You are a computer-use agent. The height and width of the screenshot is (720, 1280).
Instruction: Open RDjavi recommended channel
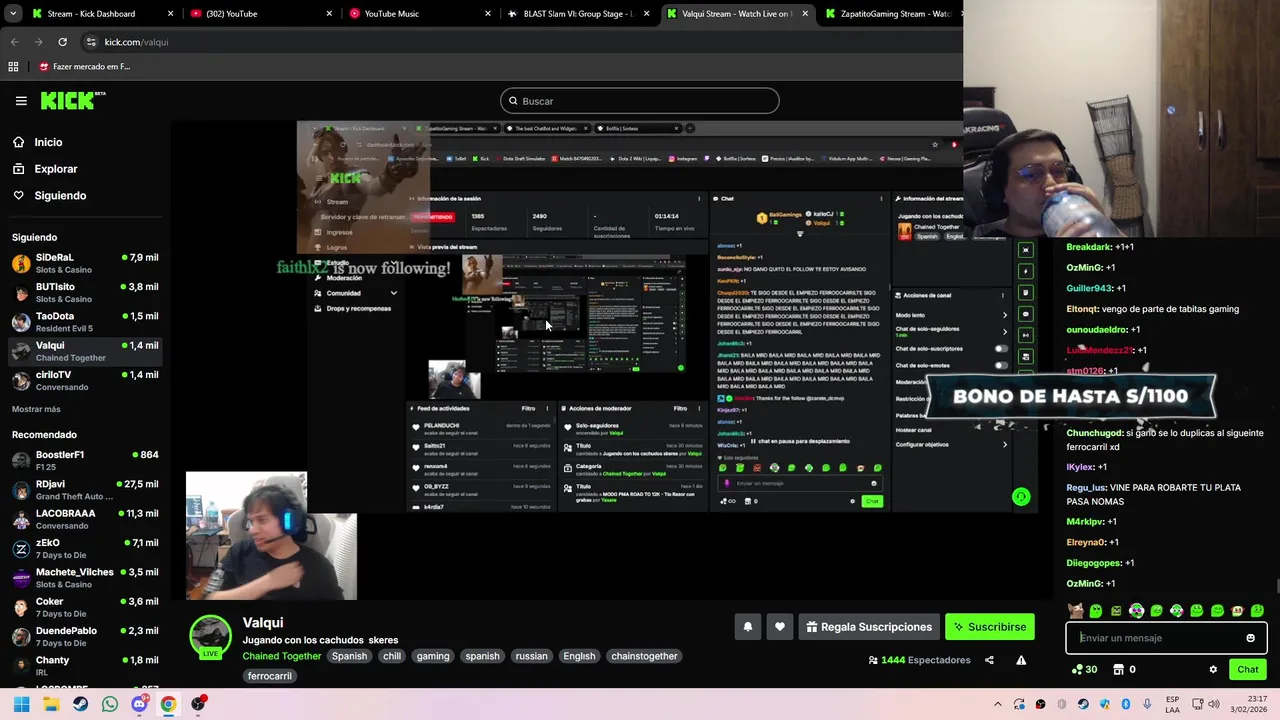click(x=85, y=490)
